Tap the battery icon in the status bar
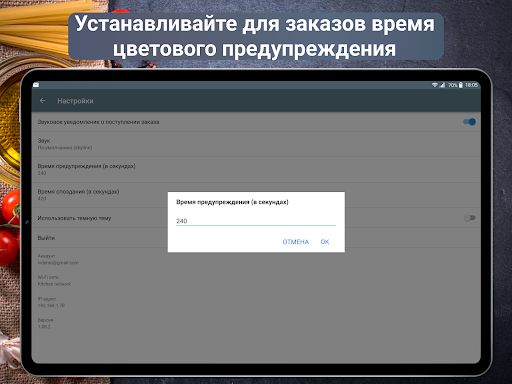This screenshot has width=512, height=384. click(x=461, y=85)
